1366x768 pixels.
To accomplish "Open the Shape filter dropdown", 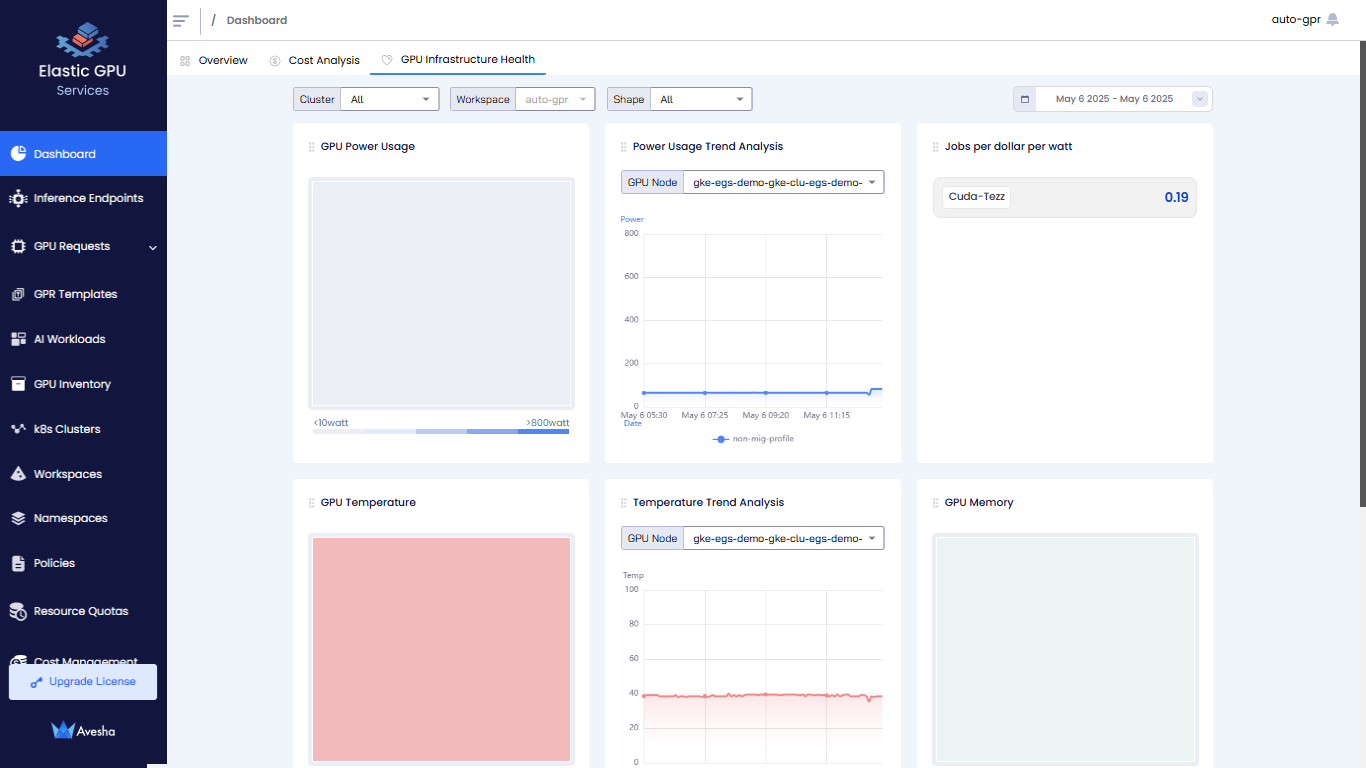I will coord(700,99).
